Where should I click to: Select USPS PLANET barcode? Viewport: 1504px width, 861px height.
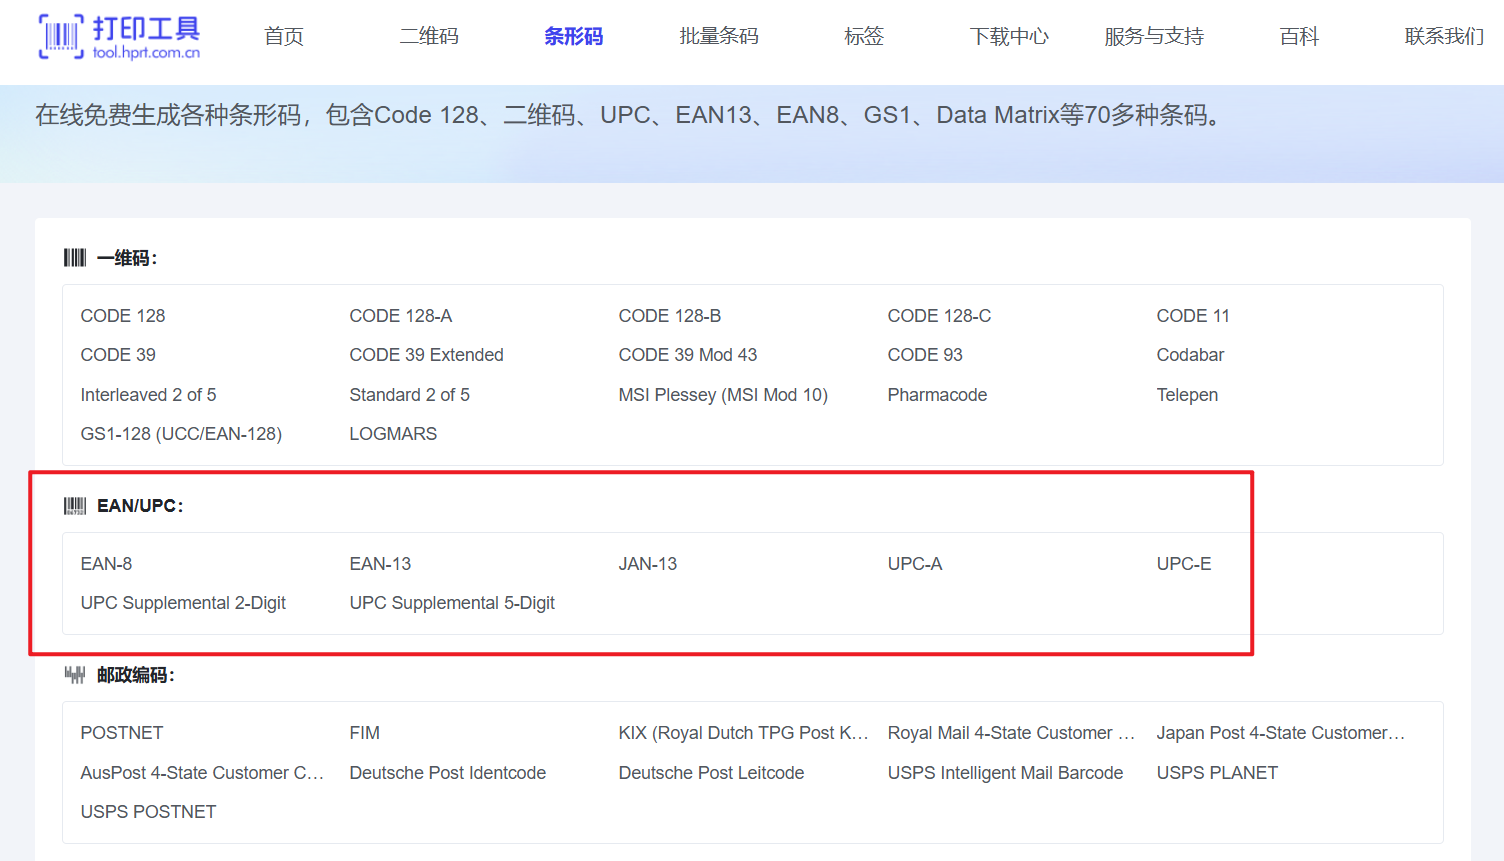(x=1217, y=773)
